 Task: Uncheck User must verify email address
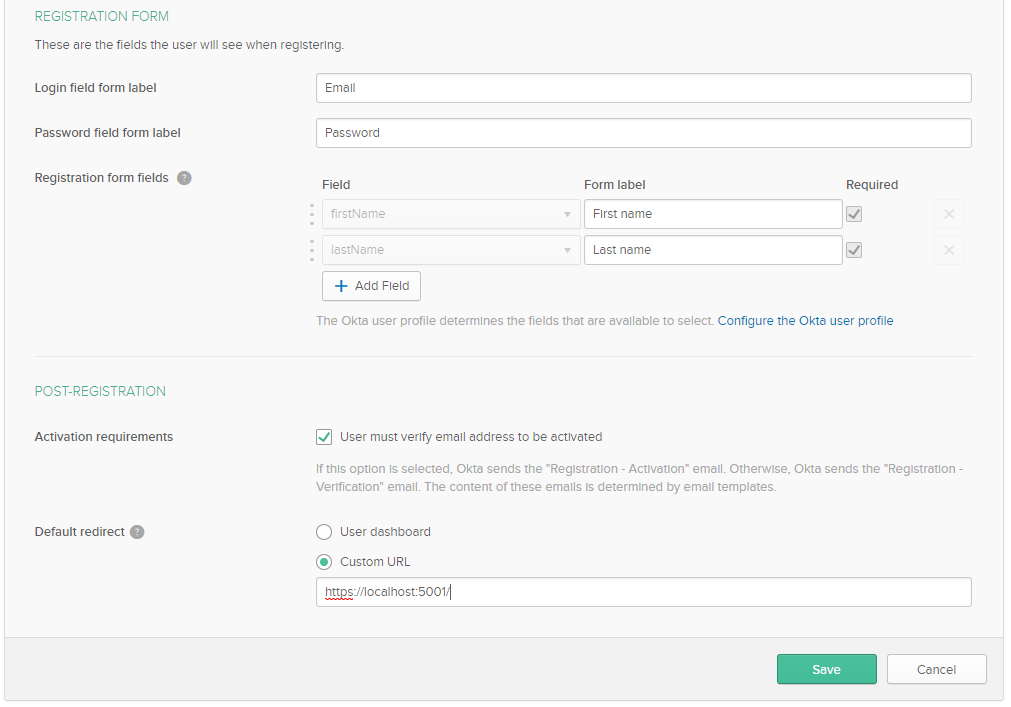coord(324,437)
